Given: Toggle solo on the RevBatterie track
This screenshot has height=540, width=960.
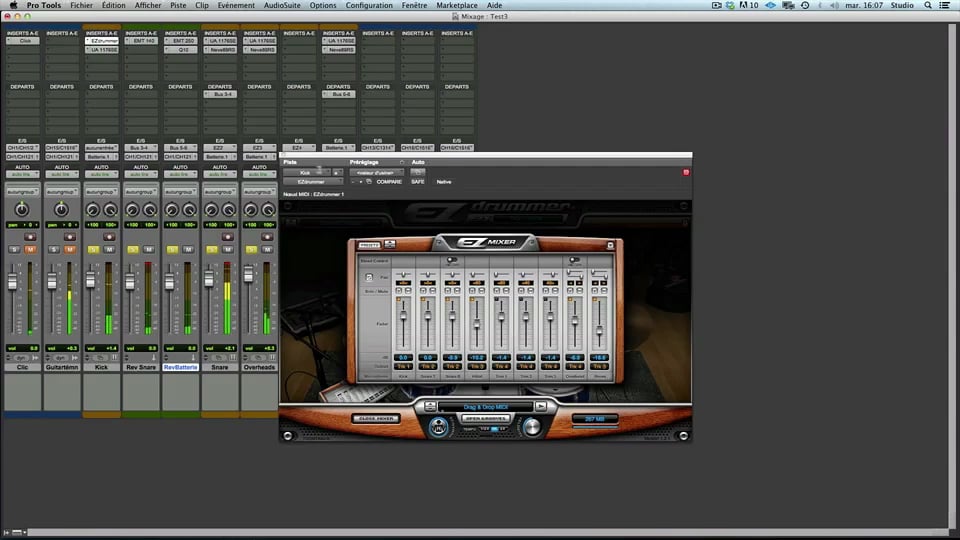Looking at the screenshot, I should [x=172, y=250].
